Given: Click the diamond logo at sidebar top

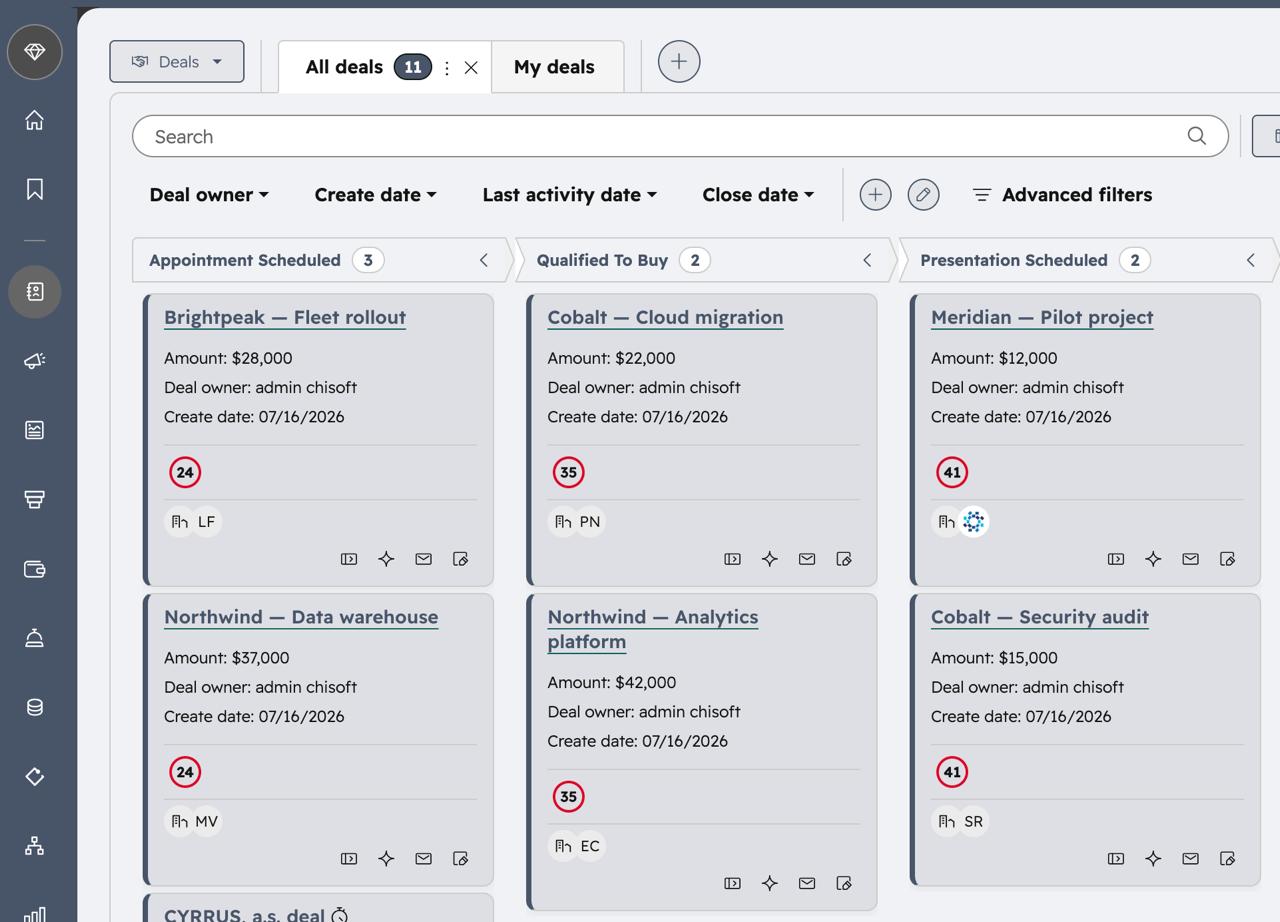Looking at the screenshot, I should coord(35,52).
